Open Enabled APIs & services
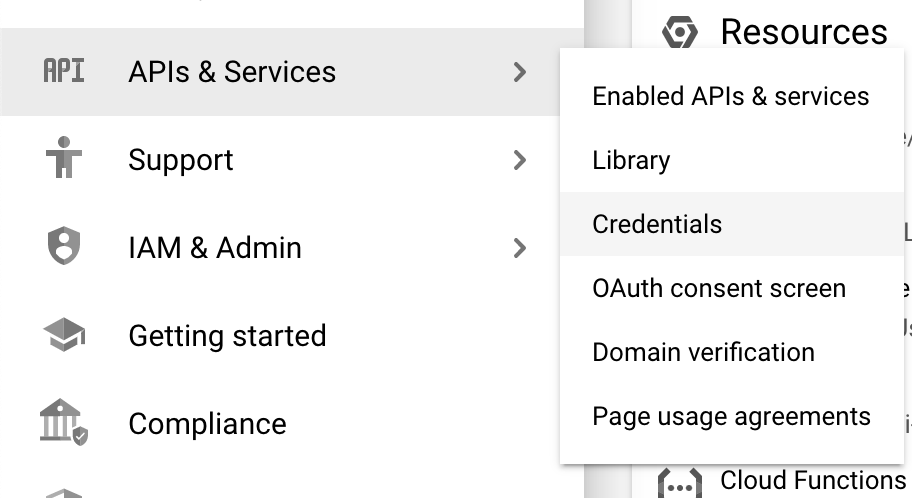912x498 pixels. (730, 96)
